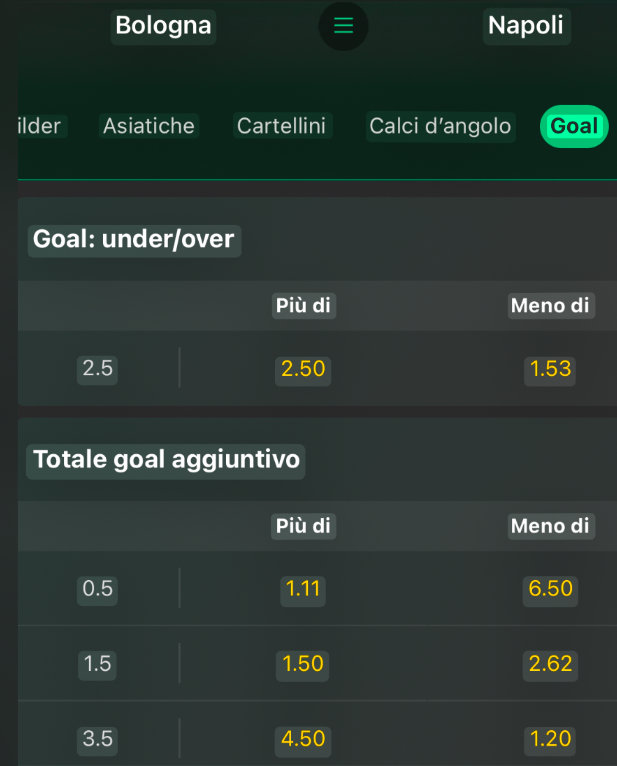Image resolution: width=617 pixels, height=766 pixels.
Task: Pick under 0.5 goals odds 6.50
Action: [x=550, y=589]
